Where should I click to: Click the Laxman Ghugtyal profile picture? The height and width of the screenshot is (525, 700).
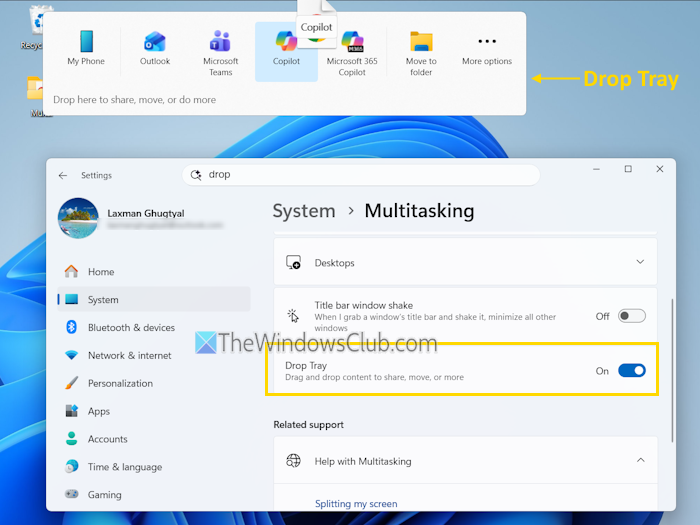[x=78, y=218]
